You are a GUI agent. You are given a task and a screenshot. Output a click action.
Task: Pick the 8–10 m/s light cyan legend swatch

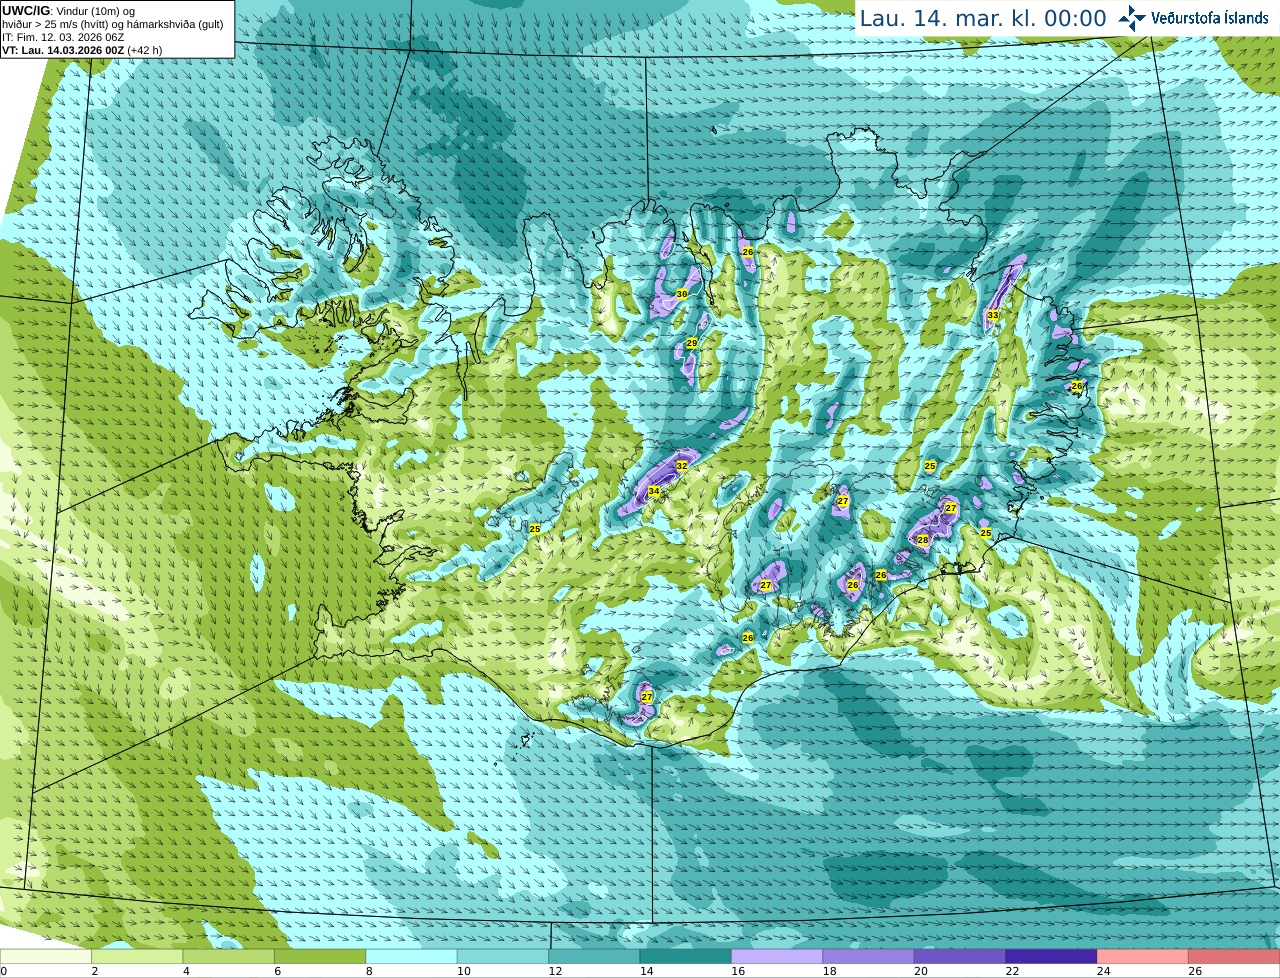tap(412, 956)
